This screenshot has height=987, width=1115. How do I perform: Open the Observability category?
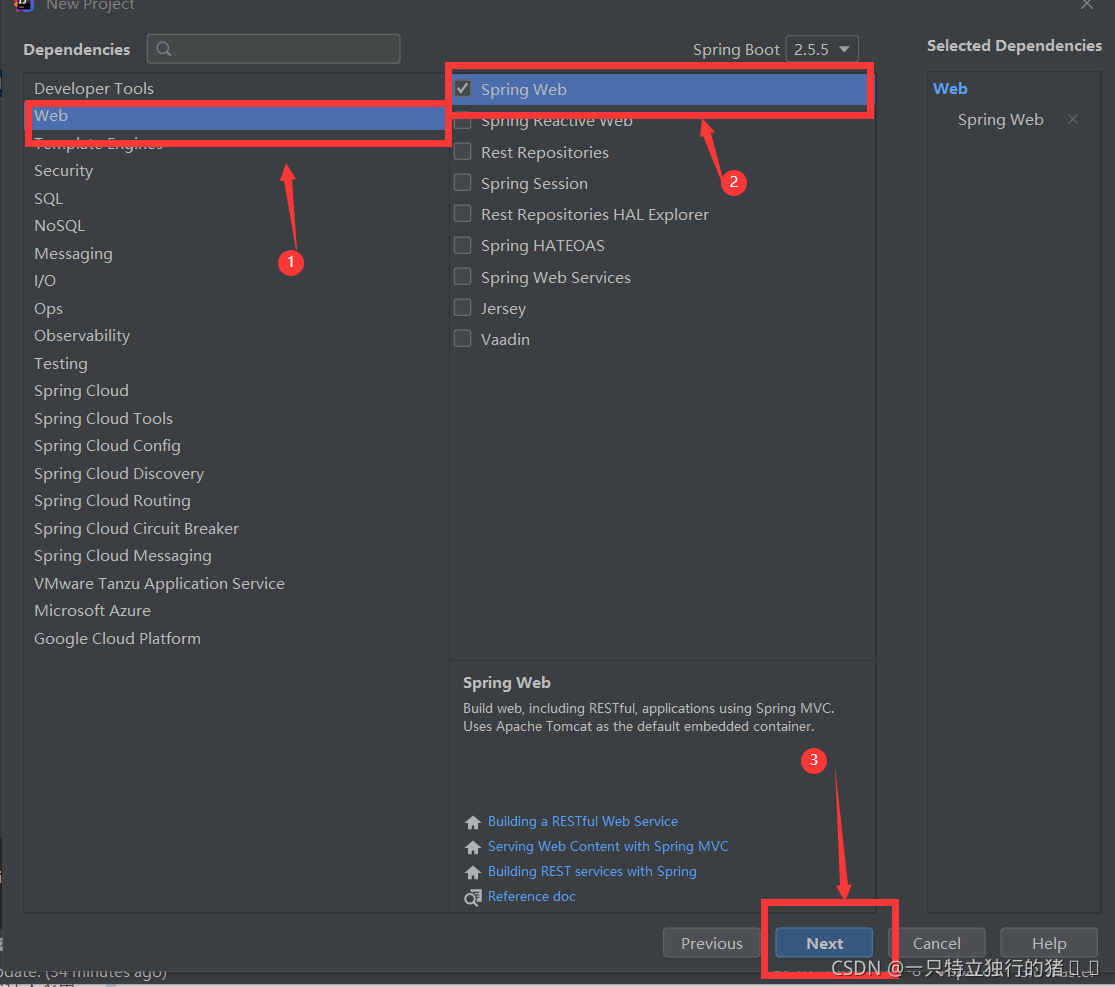pyautogui.click(x=235, y=336)
